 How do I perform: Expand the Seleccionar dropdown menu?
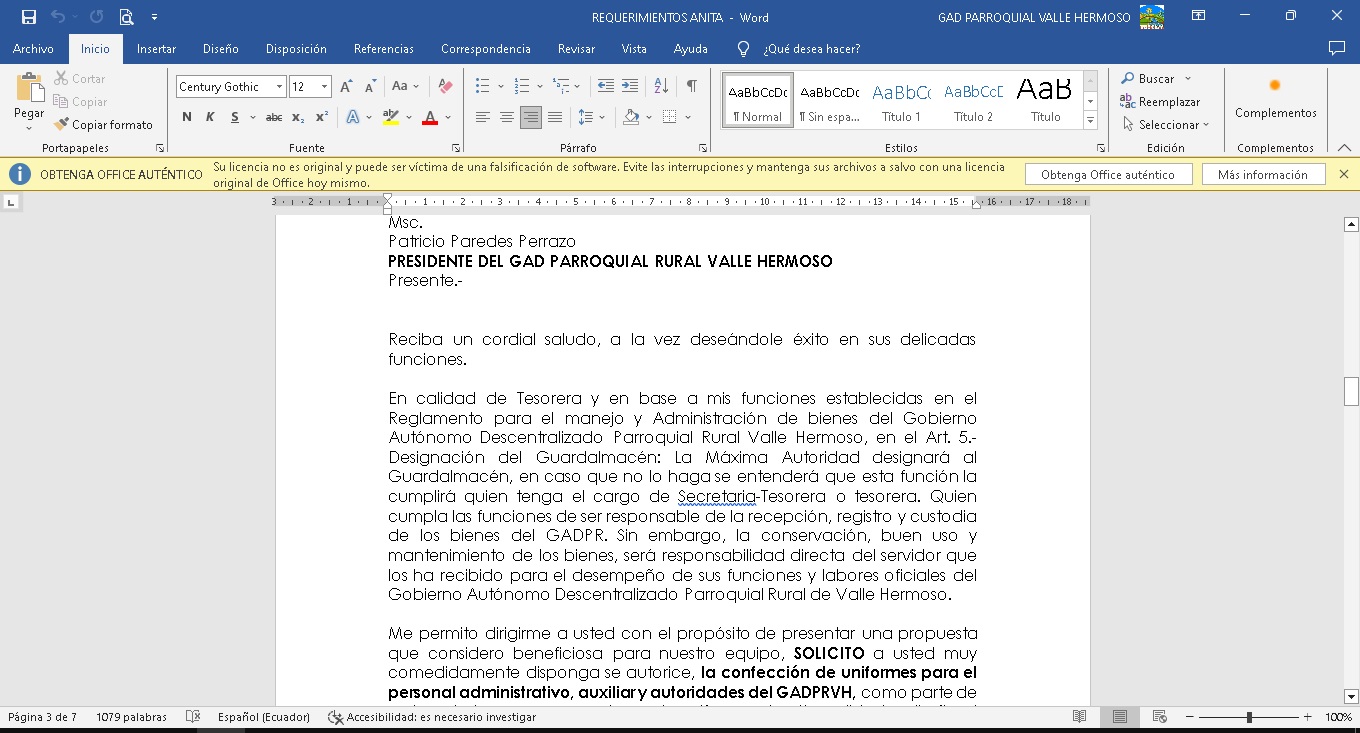pyautogui.click(x=1167, y=125)
